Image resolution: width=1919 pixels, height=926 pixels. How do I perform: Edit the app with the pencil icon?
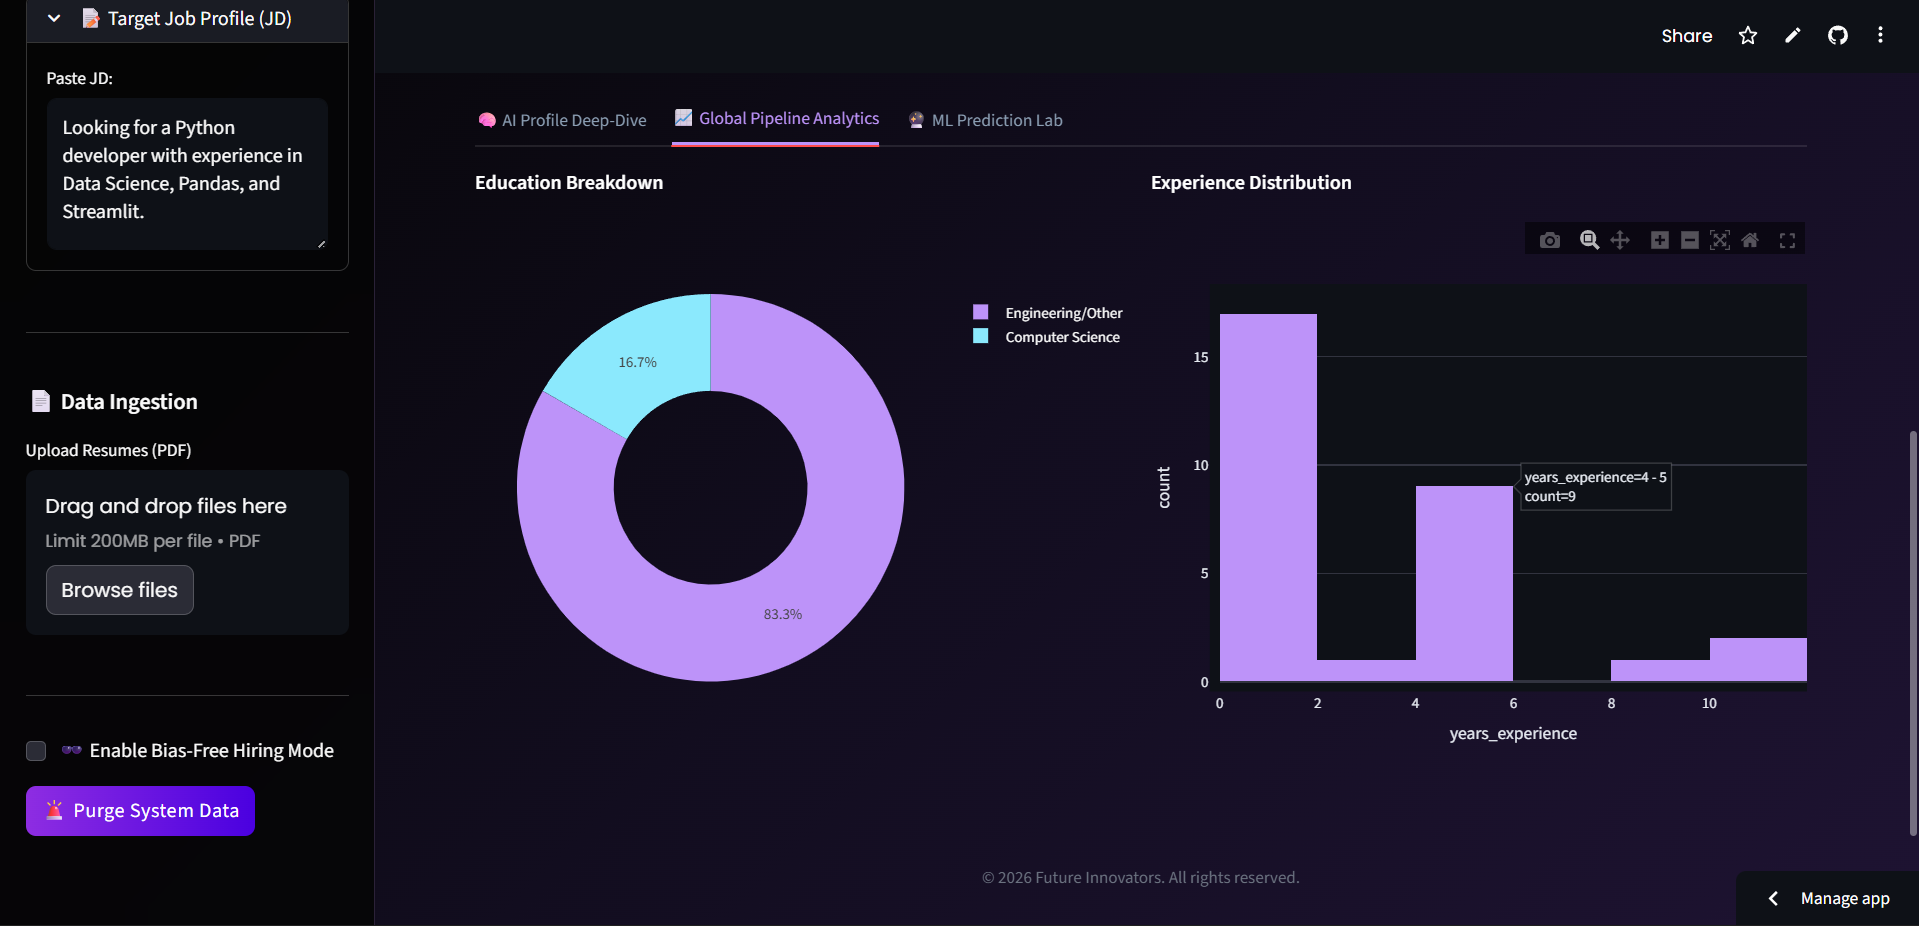click(x=1791, y=35)
